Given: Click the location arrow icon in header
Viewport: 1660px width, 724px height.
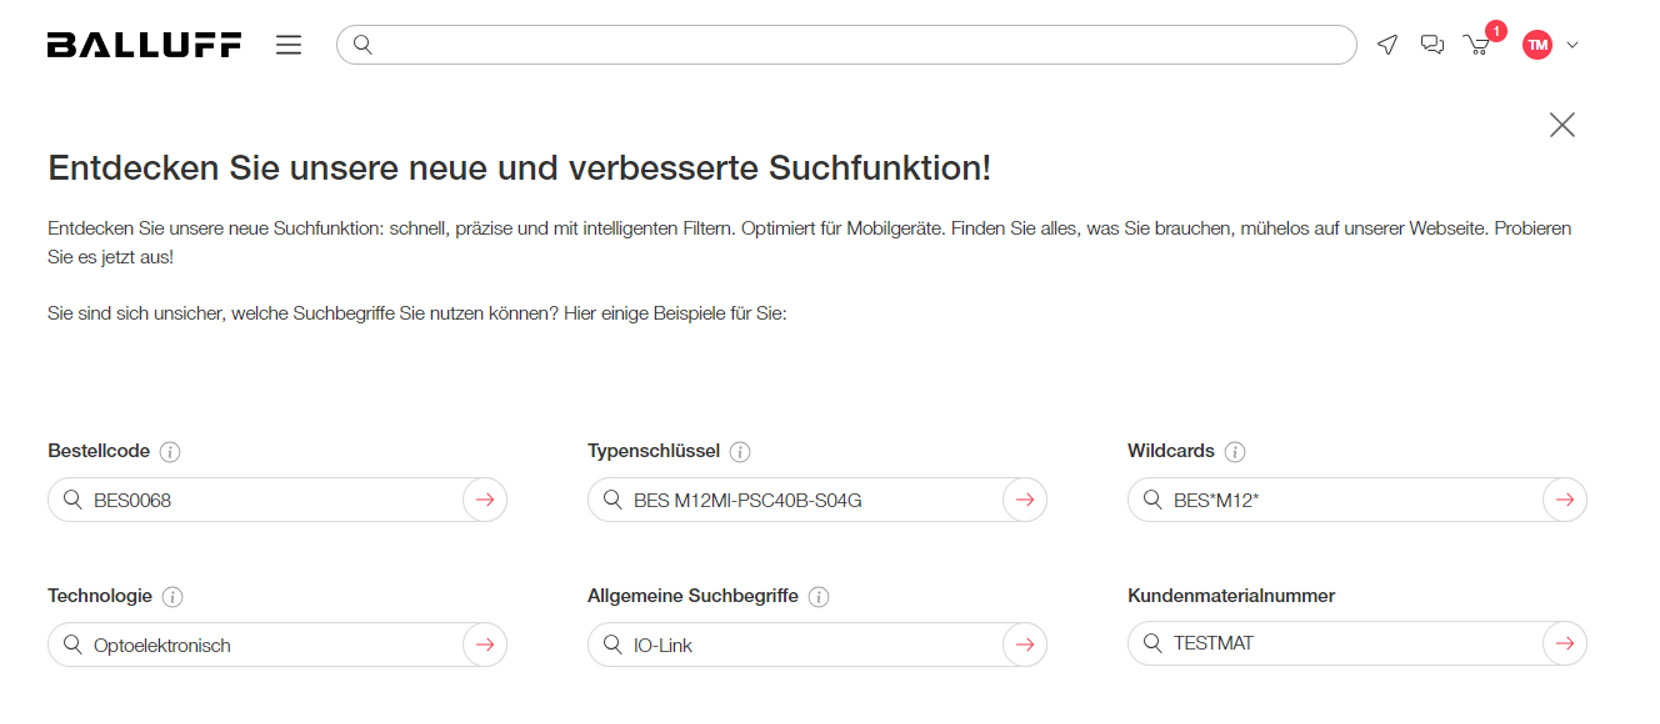Looking at the screenshot, I should pyautogui.click(x=1387, y=45).
